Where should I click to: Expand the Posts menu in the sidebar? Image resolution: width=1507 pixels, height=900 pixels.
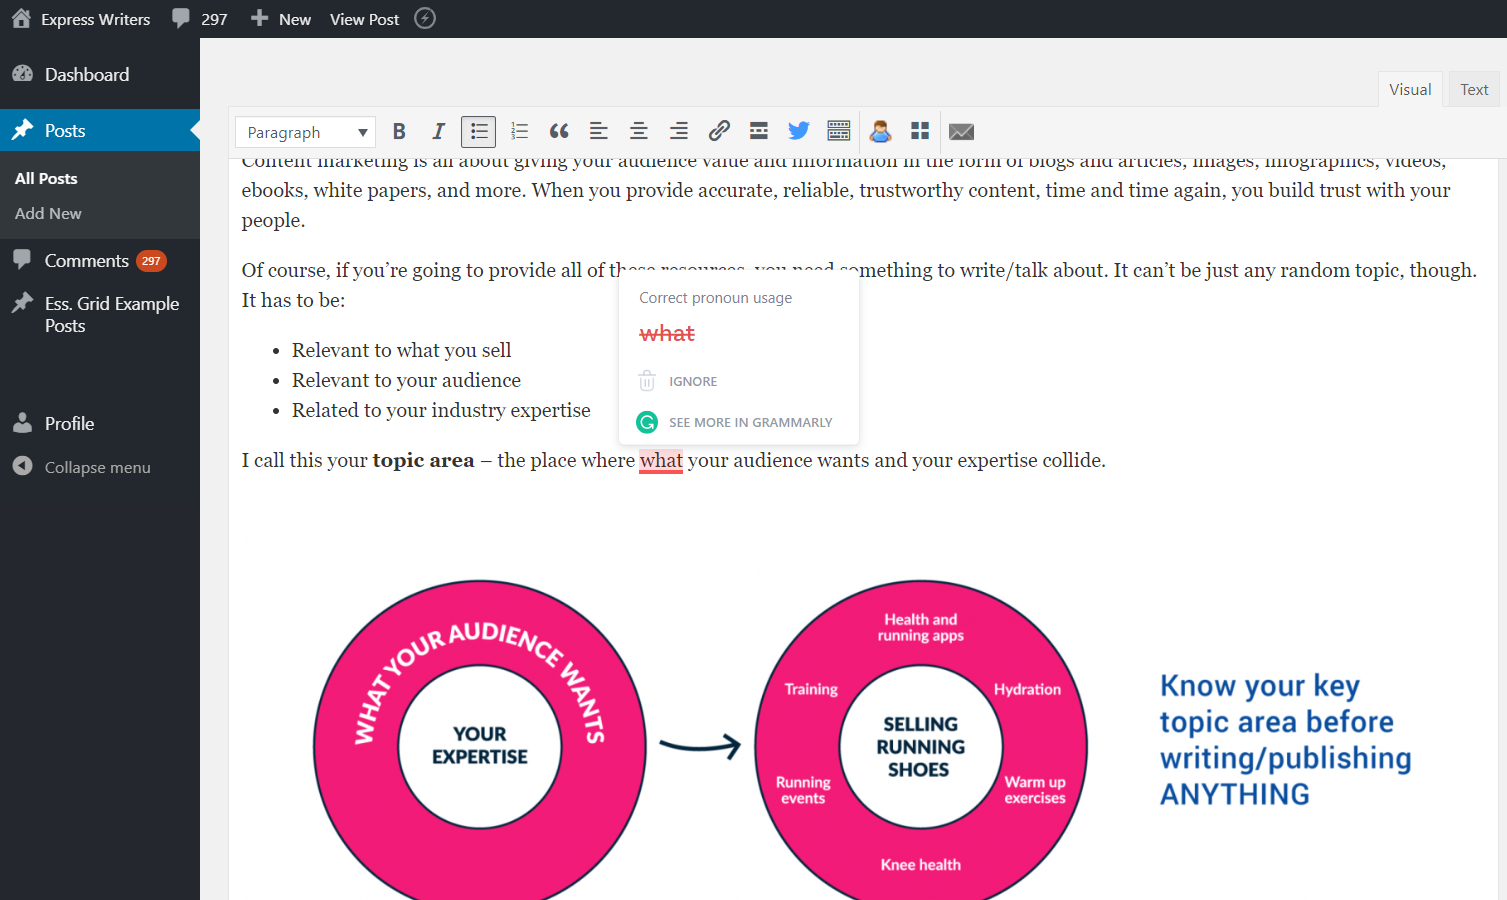tap(67, 130)
